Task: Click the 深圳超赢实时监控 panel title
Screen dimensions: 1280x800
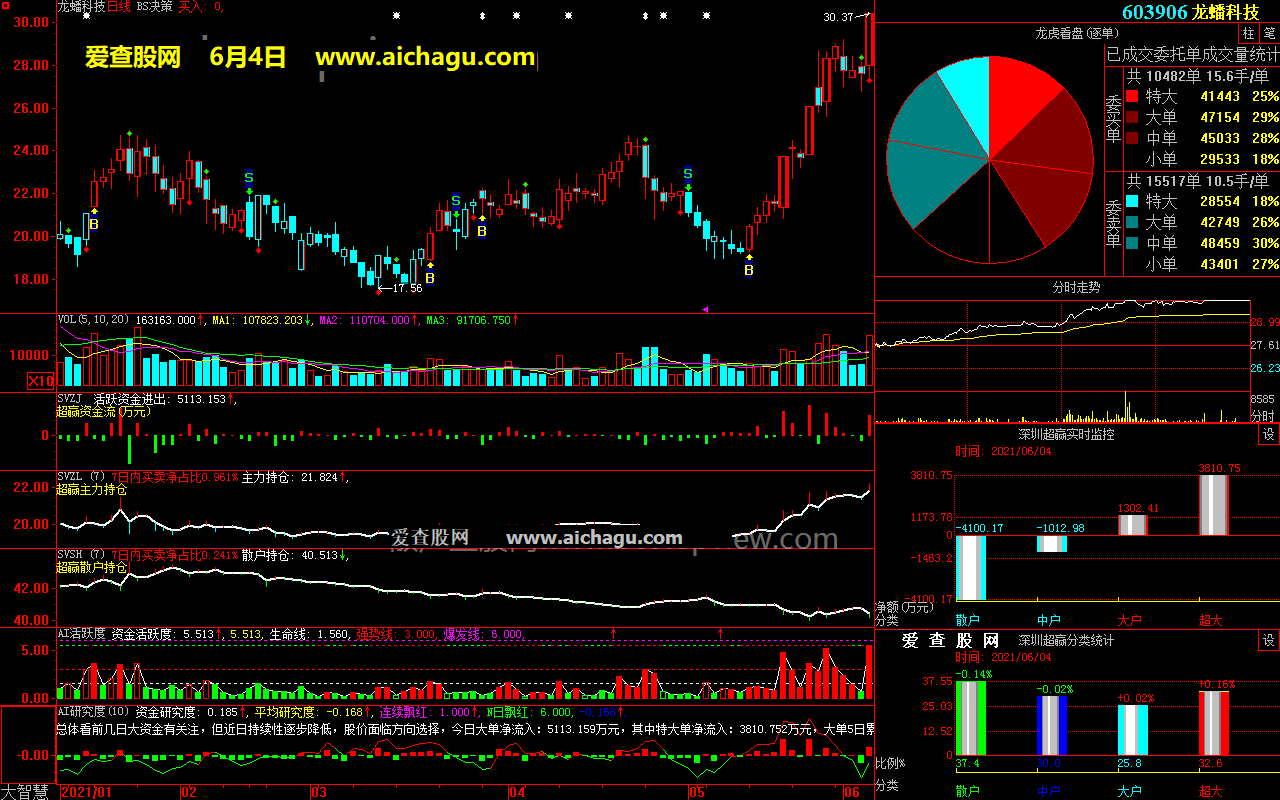Action: coord(1066,435)
